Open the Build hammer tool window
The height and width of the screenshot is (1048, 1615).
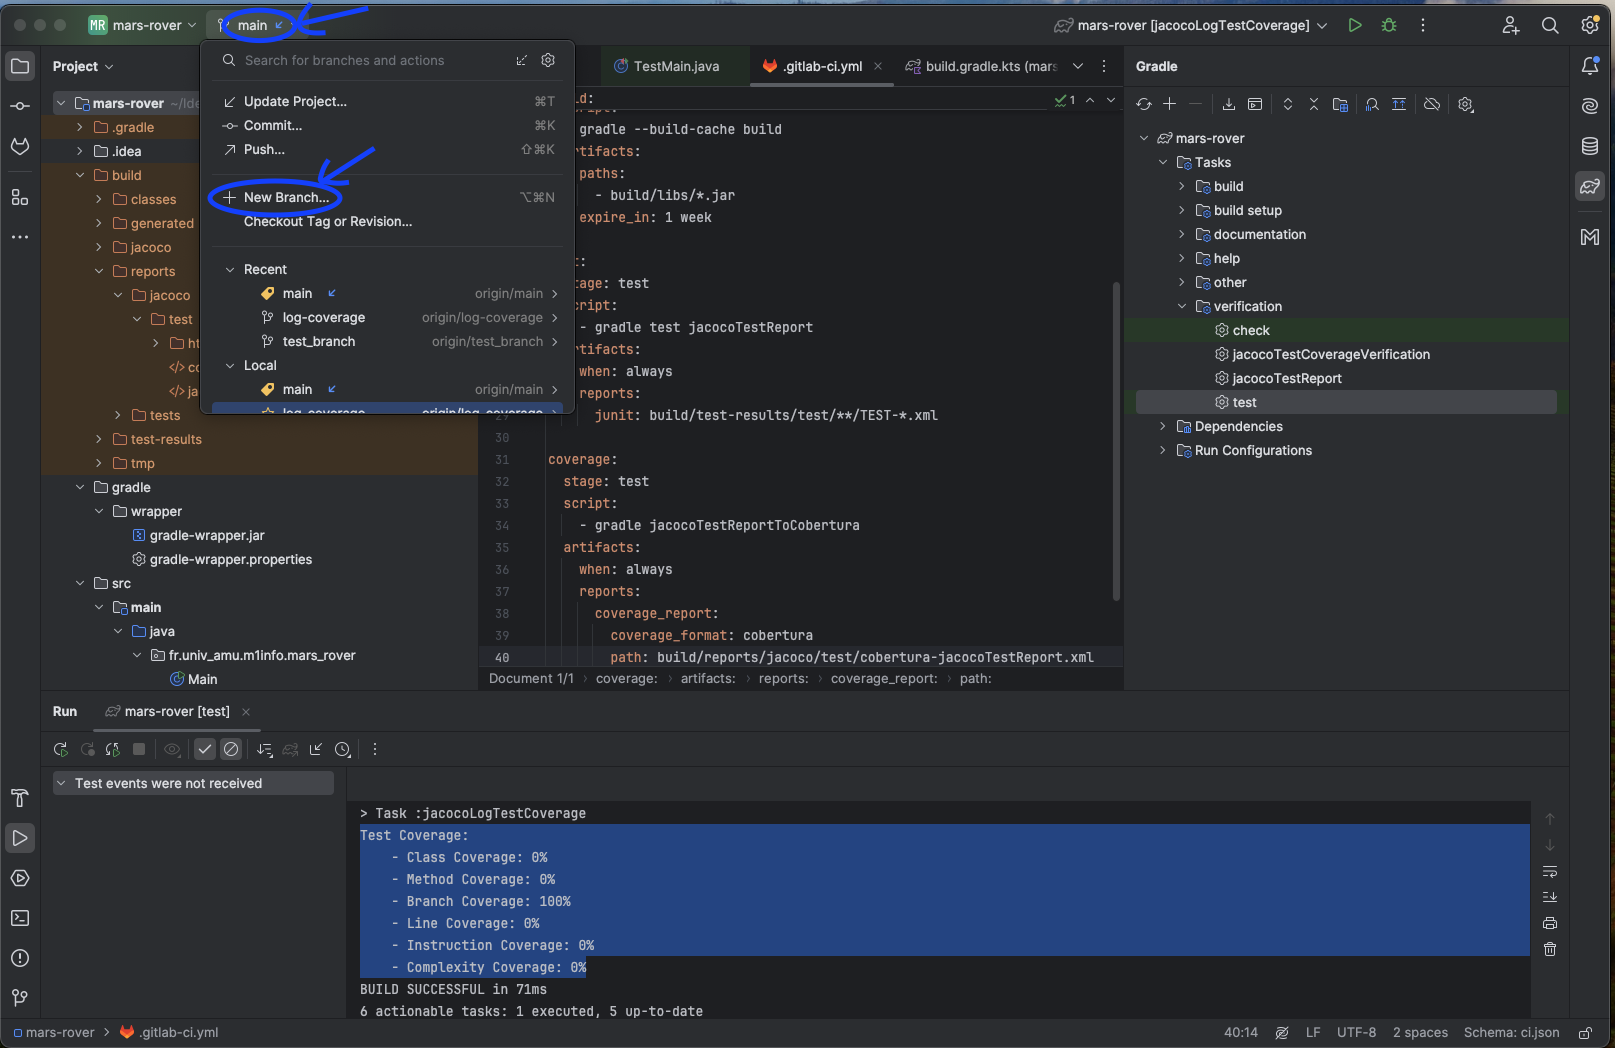(20, 798)
